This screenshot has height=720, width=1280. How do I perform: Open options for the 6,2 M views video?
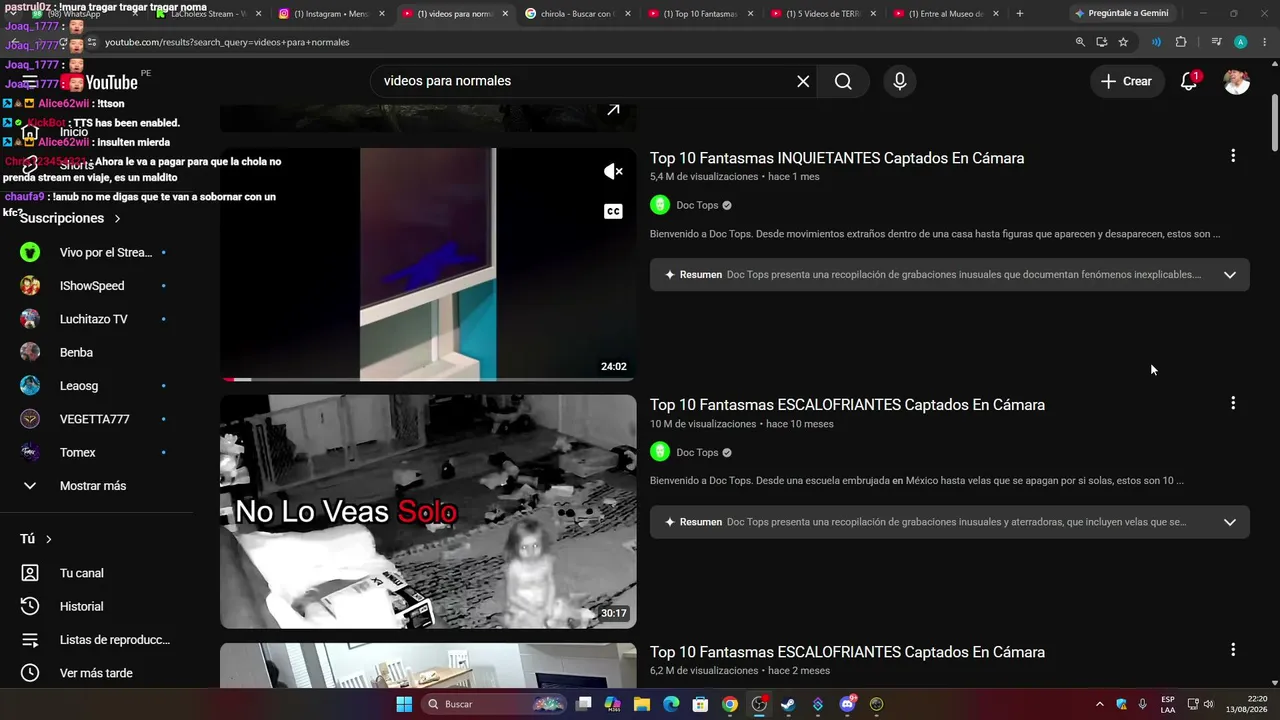(1233, 650)
